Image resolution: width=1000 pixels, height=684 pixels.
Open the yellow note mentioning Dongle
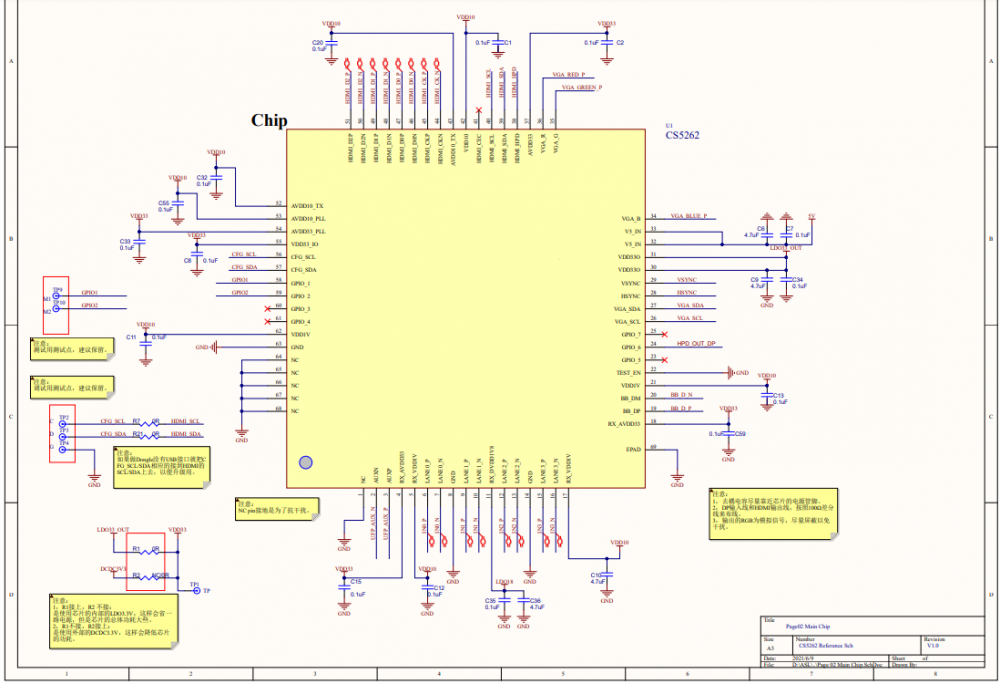click(x=162, y=467)
